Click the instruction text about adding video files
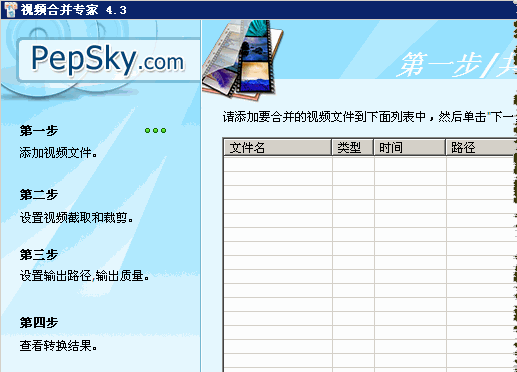 [370, 117]
